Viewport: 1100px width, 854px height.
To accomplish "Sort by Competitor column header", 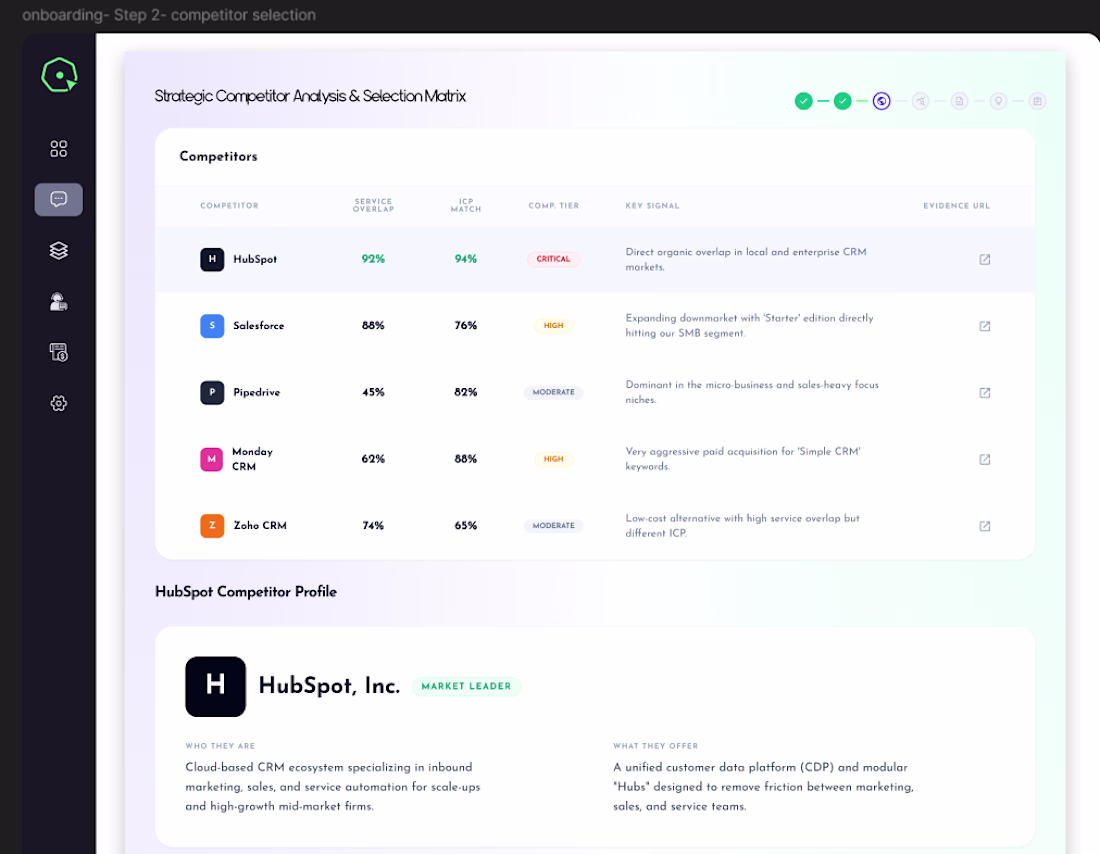I will tap(229, 206).
